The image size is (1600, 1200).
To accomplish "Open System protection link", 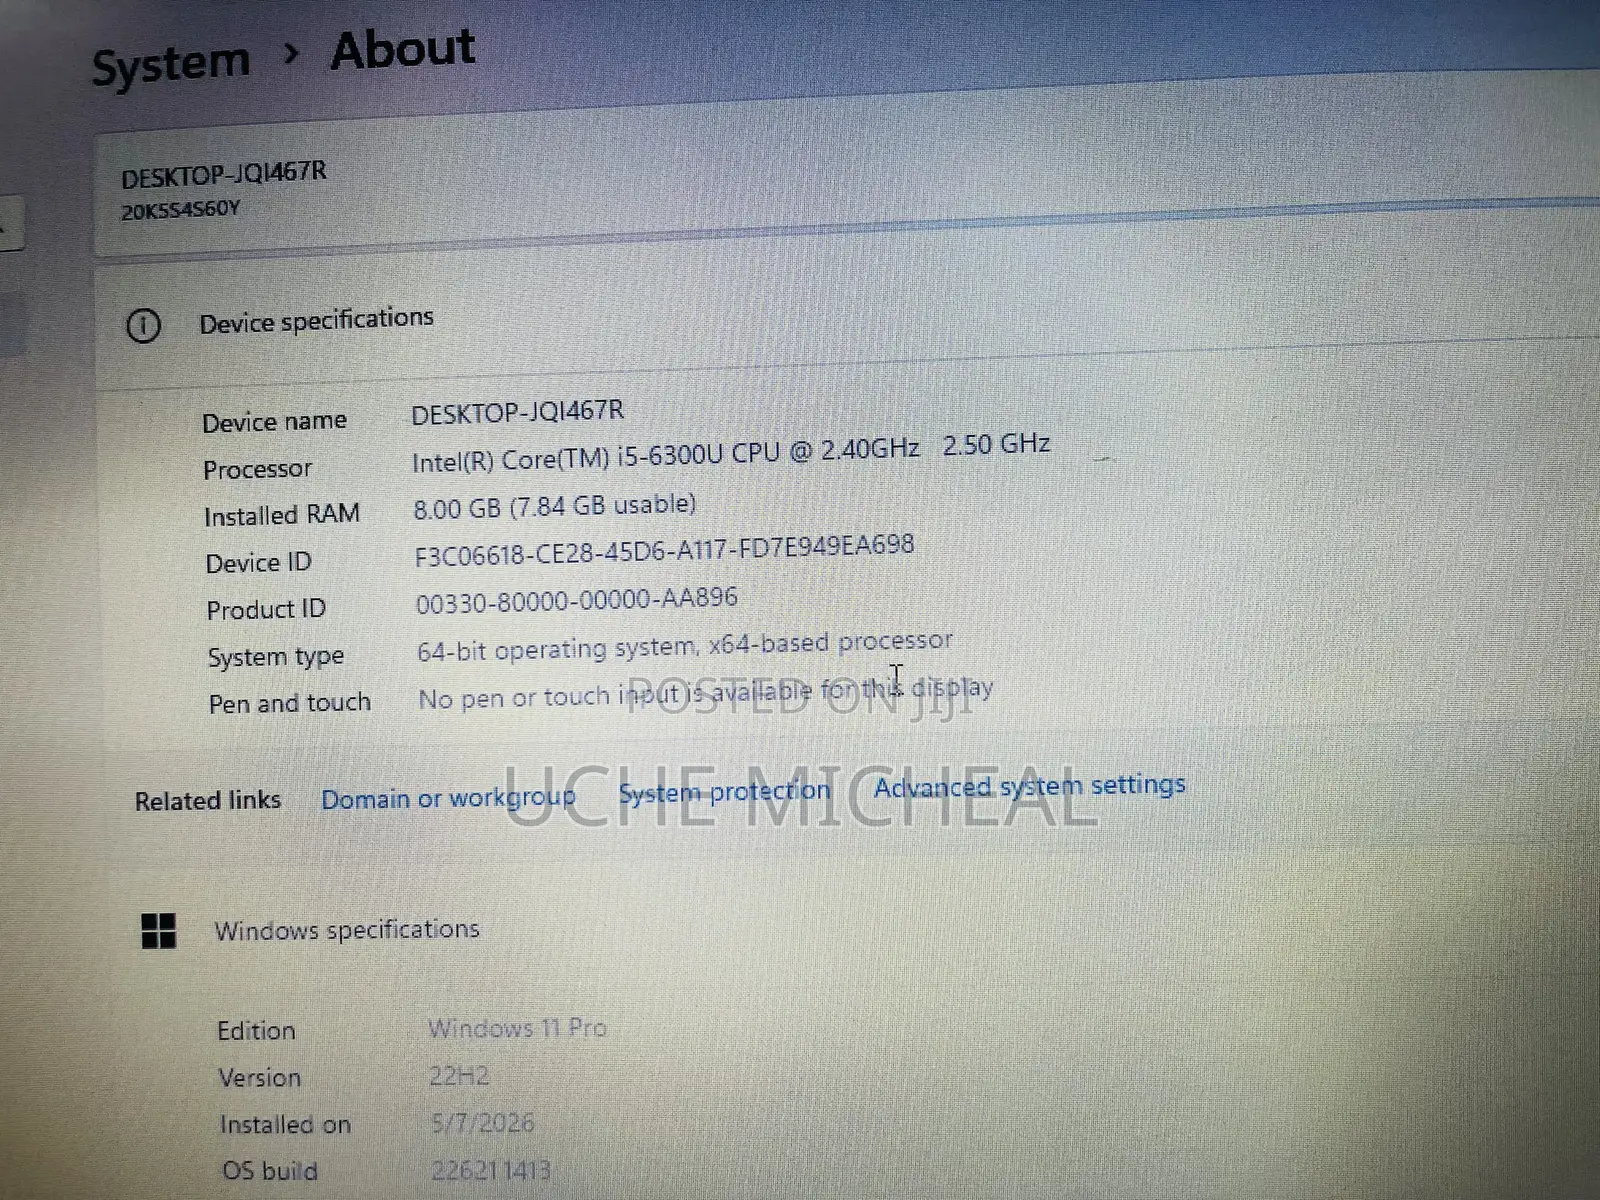I will pos(724,792).
